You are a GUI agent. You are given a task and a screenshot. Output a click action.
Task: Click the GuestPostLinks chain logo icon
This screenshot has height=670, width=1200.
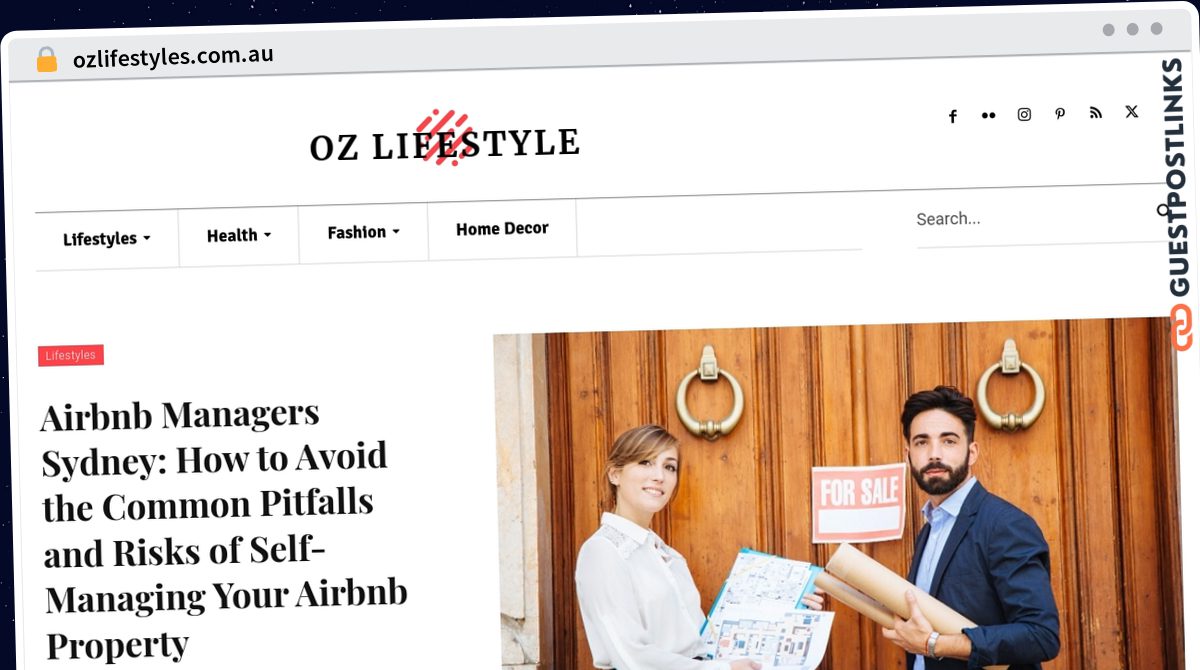click(x=1182, y=328)
